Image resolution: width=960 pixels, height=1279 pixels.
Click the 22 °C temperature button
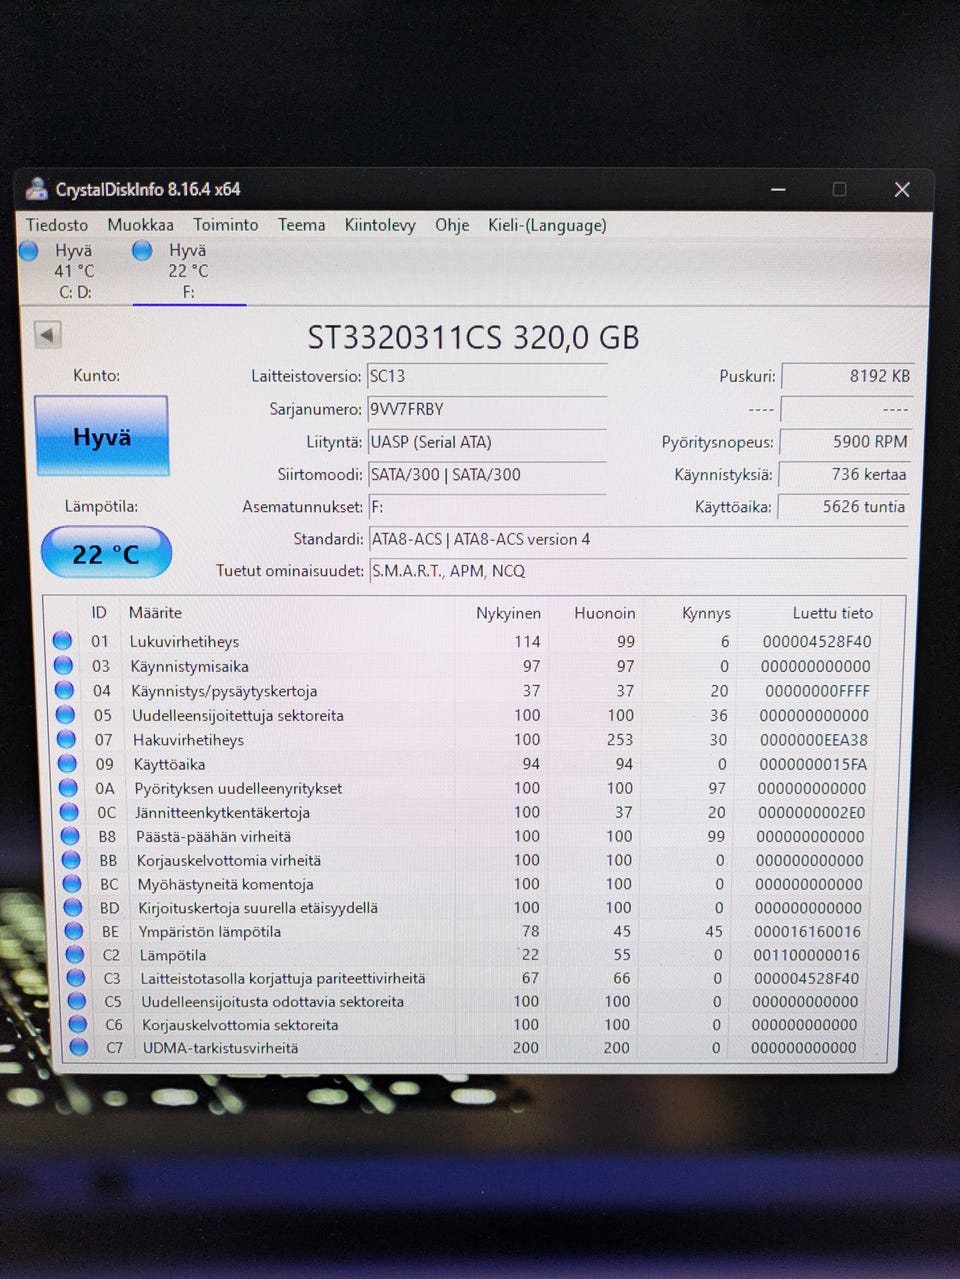click(106, 553)
